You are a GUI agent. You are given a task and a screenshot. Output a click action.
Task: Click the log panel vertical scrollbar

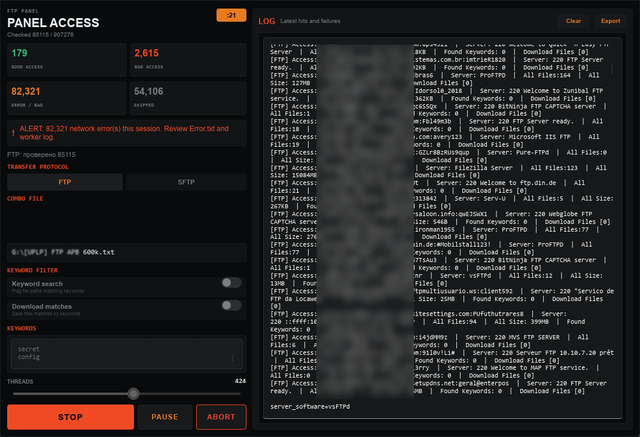611,69
